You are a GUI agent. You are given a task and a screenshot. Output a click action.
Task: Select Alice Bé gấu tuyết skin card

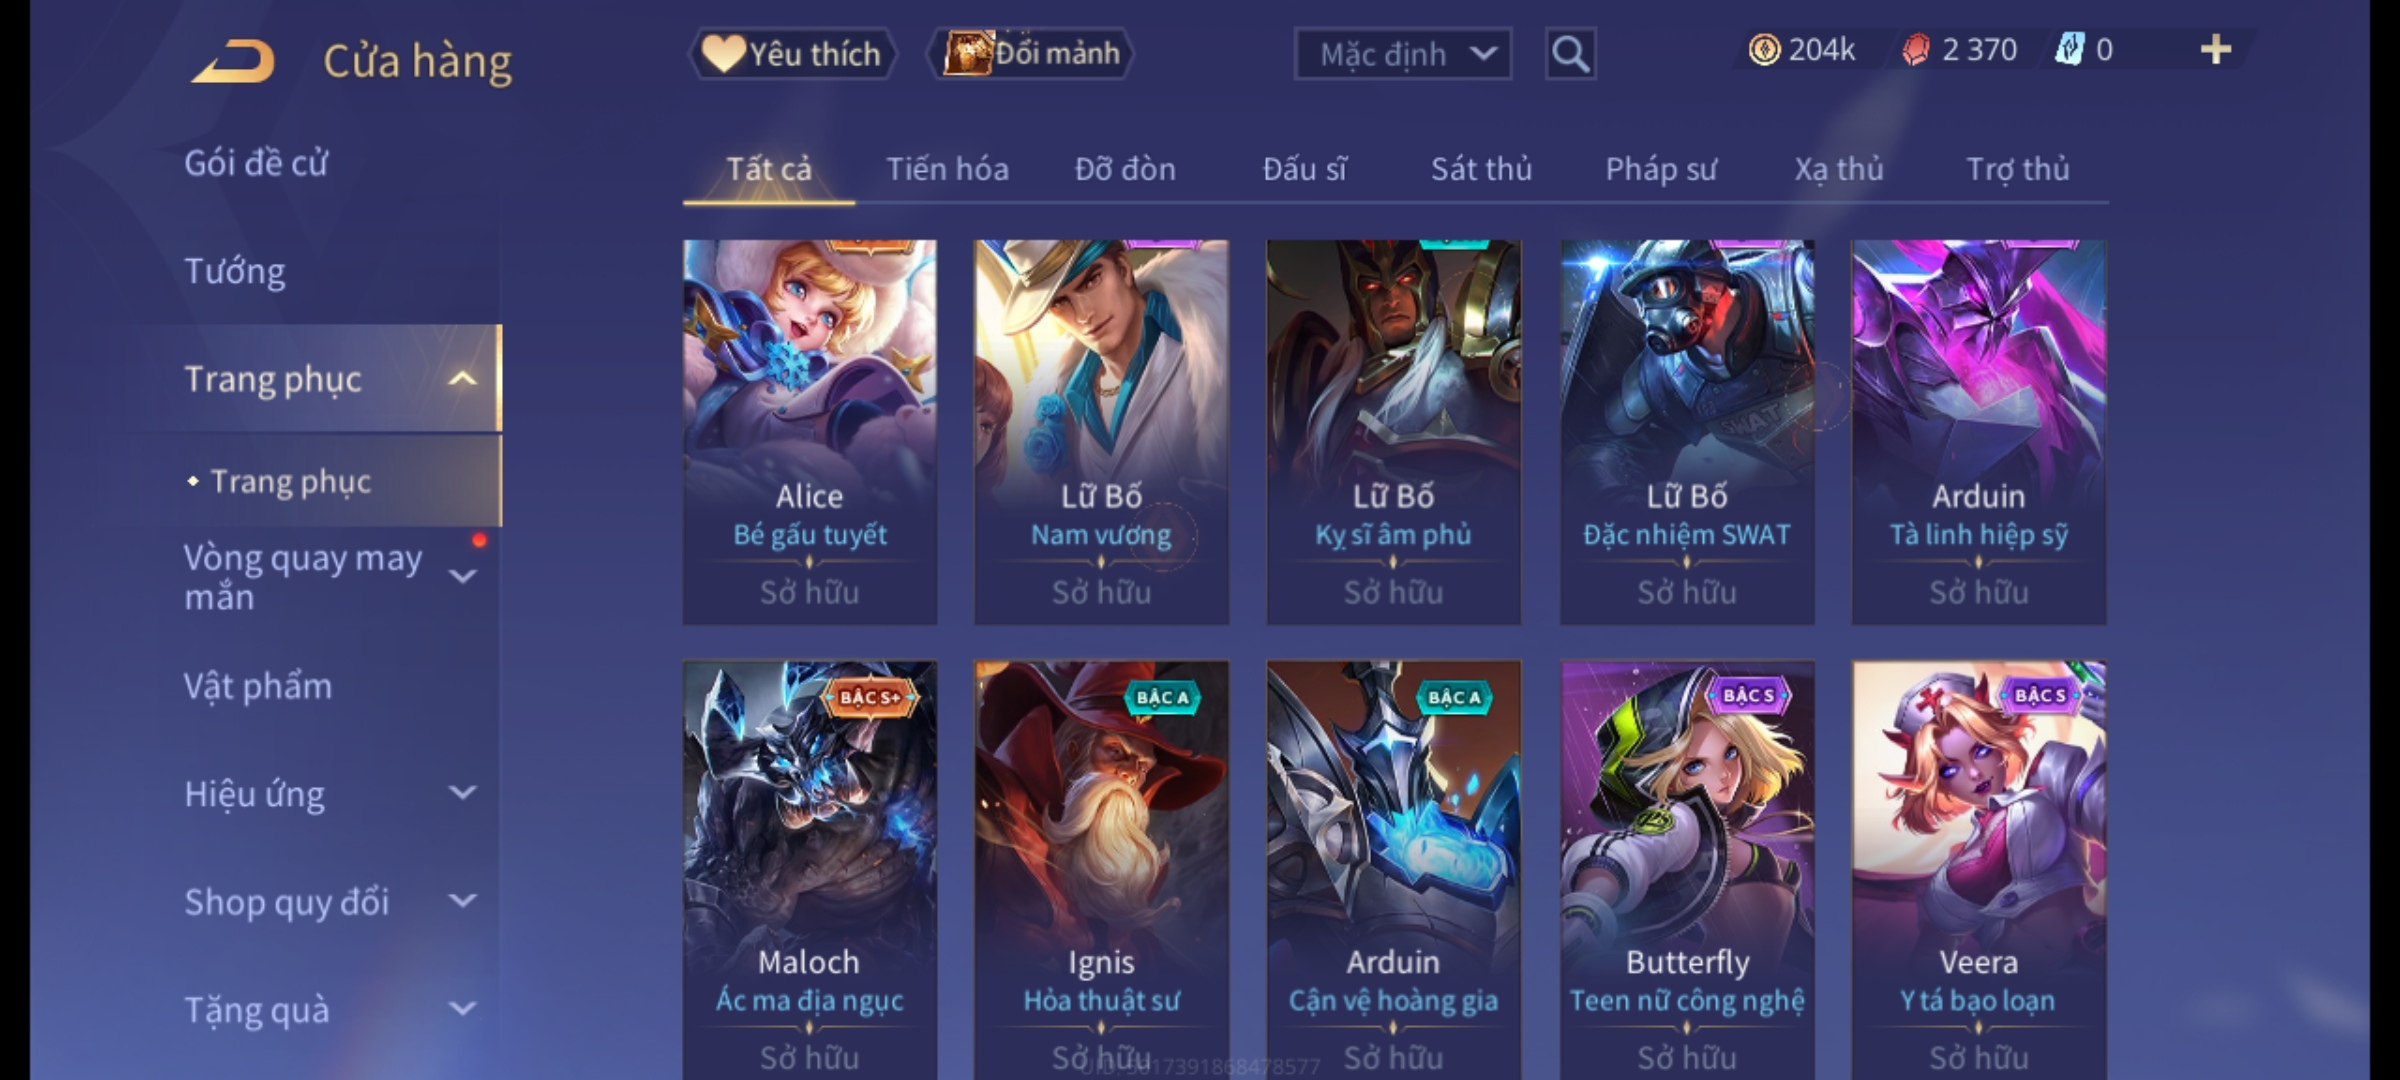[x=810, y=432]
